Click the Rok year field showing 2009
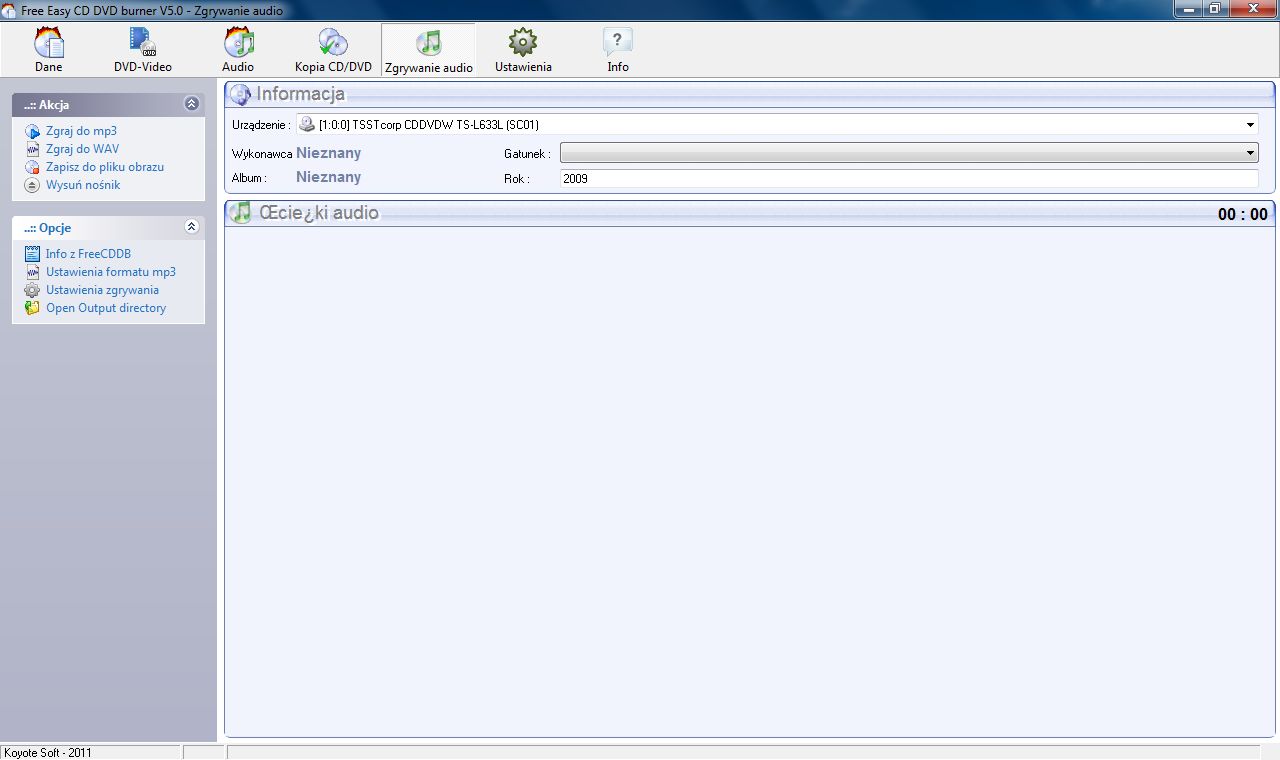This screenshot has width=1280, height=760. coord(909,178)
